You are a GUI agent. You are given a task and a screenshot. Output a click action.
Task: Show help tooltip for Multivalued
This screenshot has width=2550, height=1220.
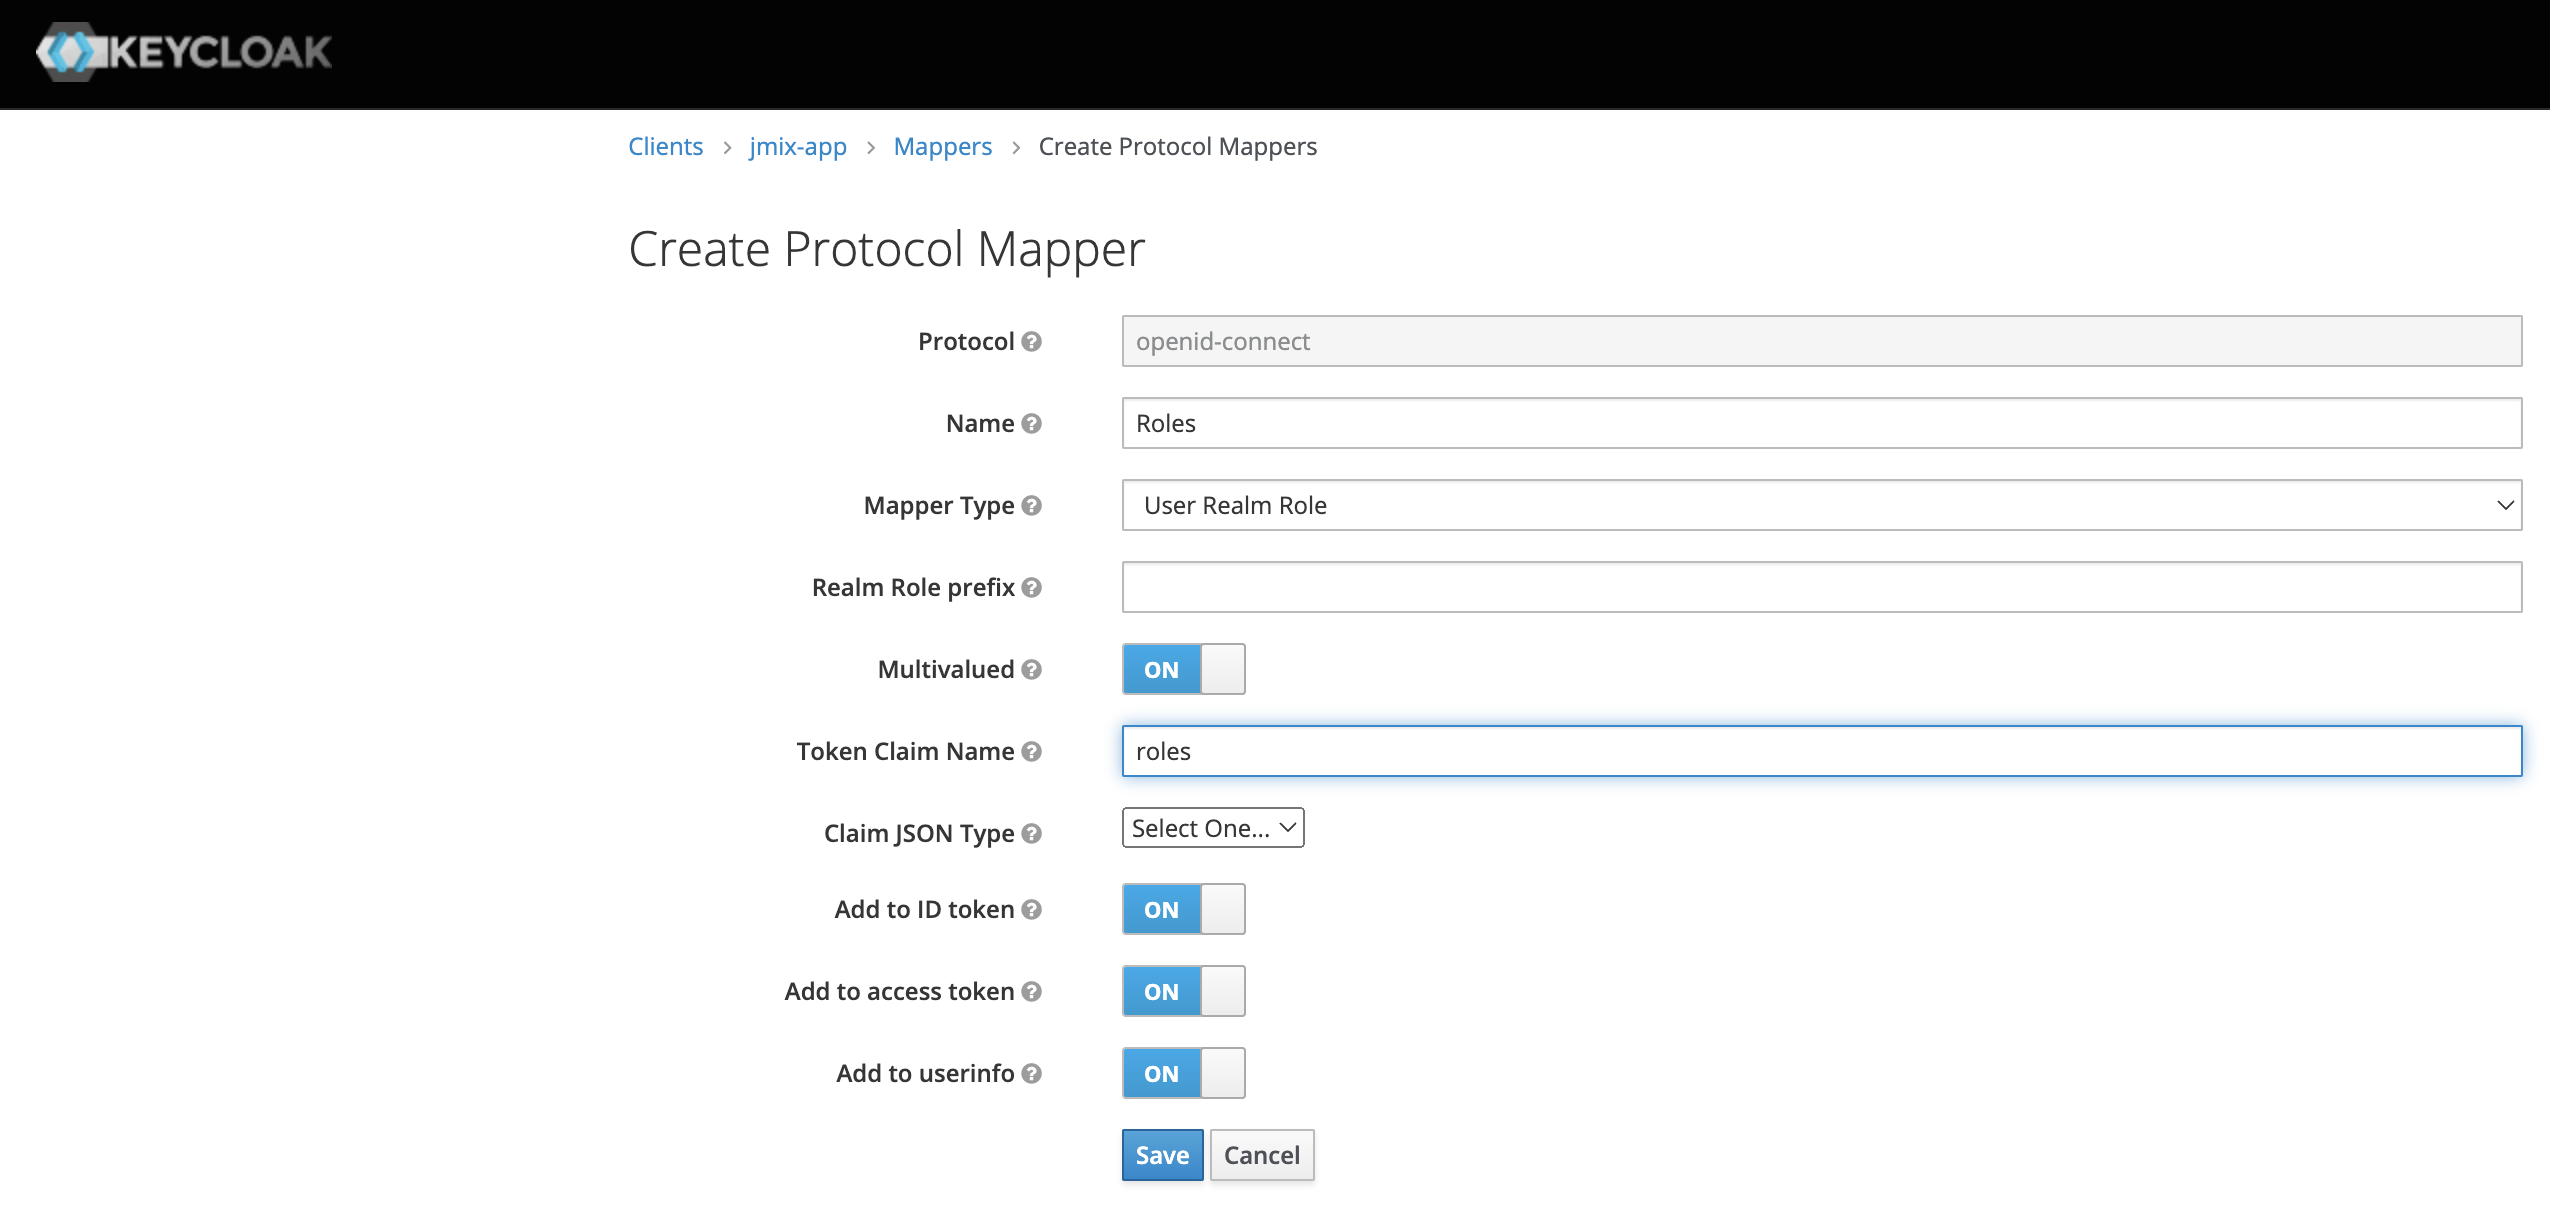(1032, 670)
